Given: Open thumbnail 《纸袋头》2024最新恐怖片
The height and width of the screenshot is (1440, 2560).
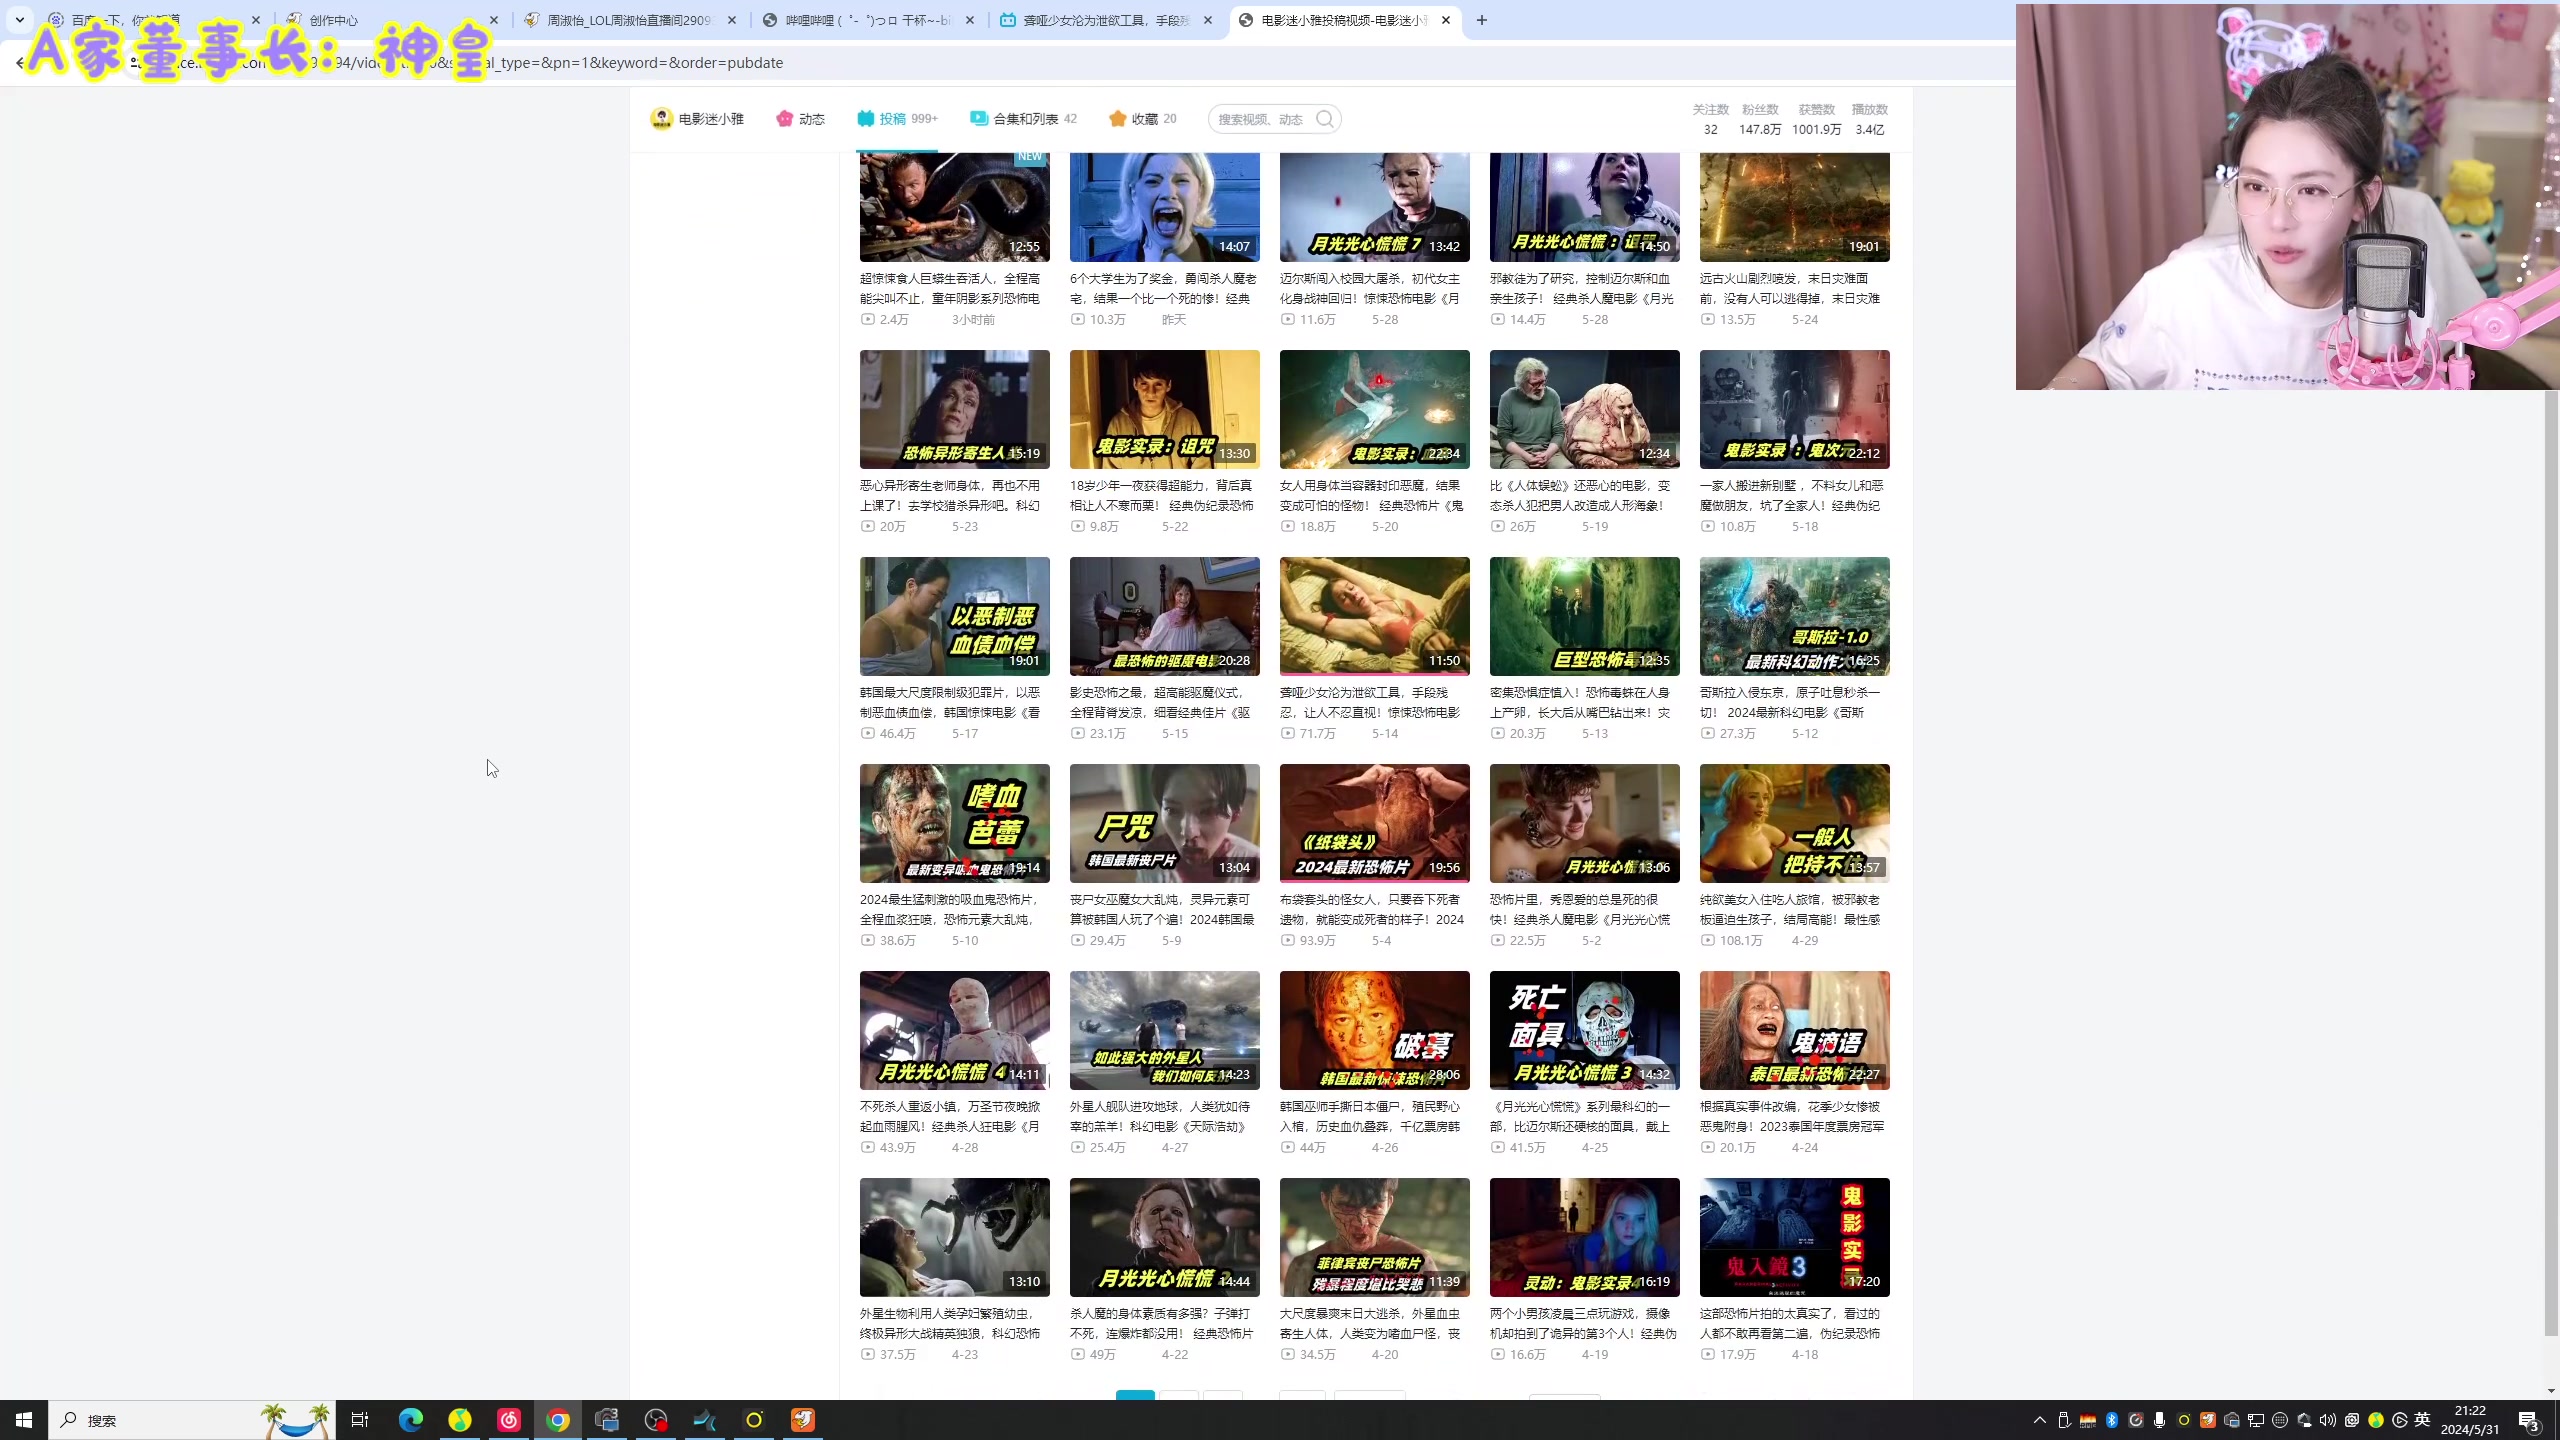Looking at the screenshot, I should pos(1374,823).
